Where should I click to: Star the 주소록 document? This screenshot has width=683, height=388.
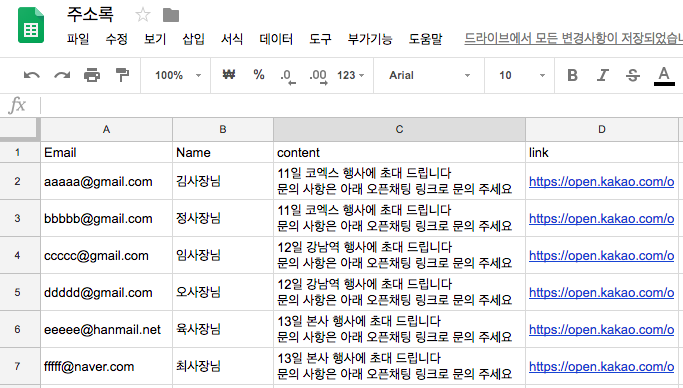pos(142,15)
